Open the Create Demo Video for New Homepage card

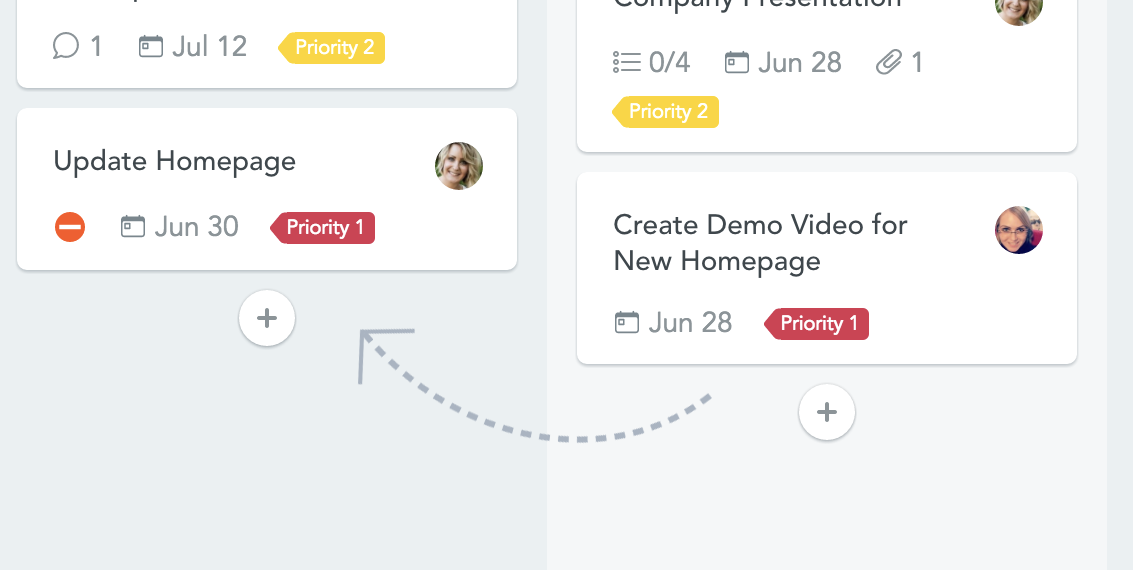pos(760,243)
